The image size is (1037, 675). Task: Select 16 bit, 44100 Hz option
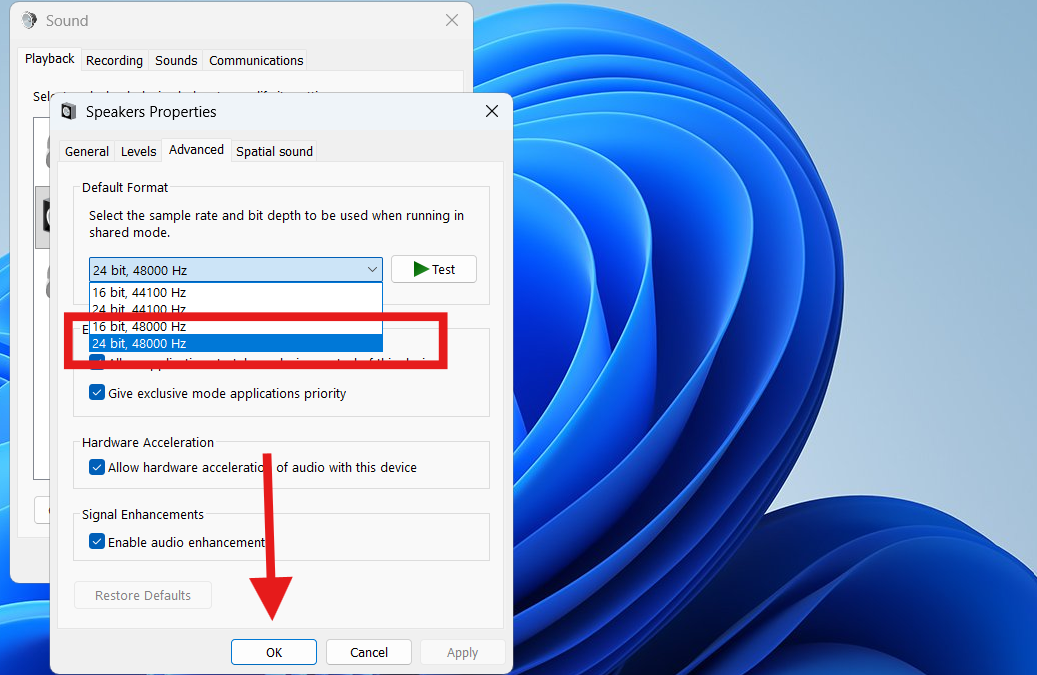[139, 293]
